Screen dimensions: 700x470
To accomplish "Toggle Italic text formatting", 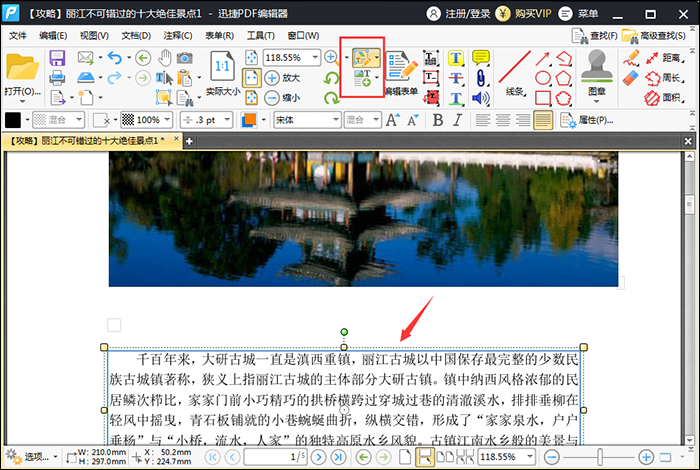I will coord(458,120).
